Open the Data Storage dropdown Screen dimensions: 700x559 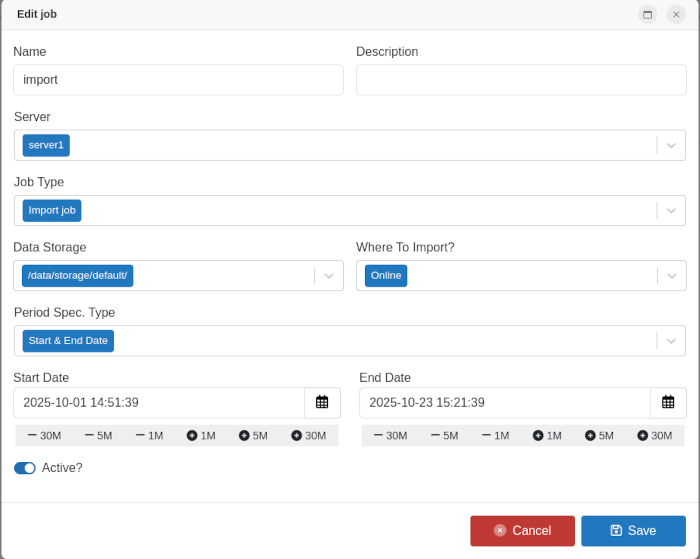point(329,276)
